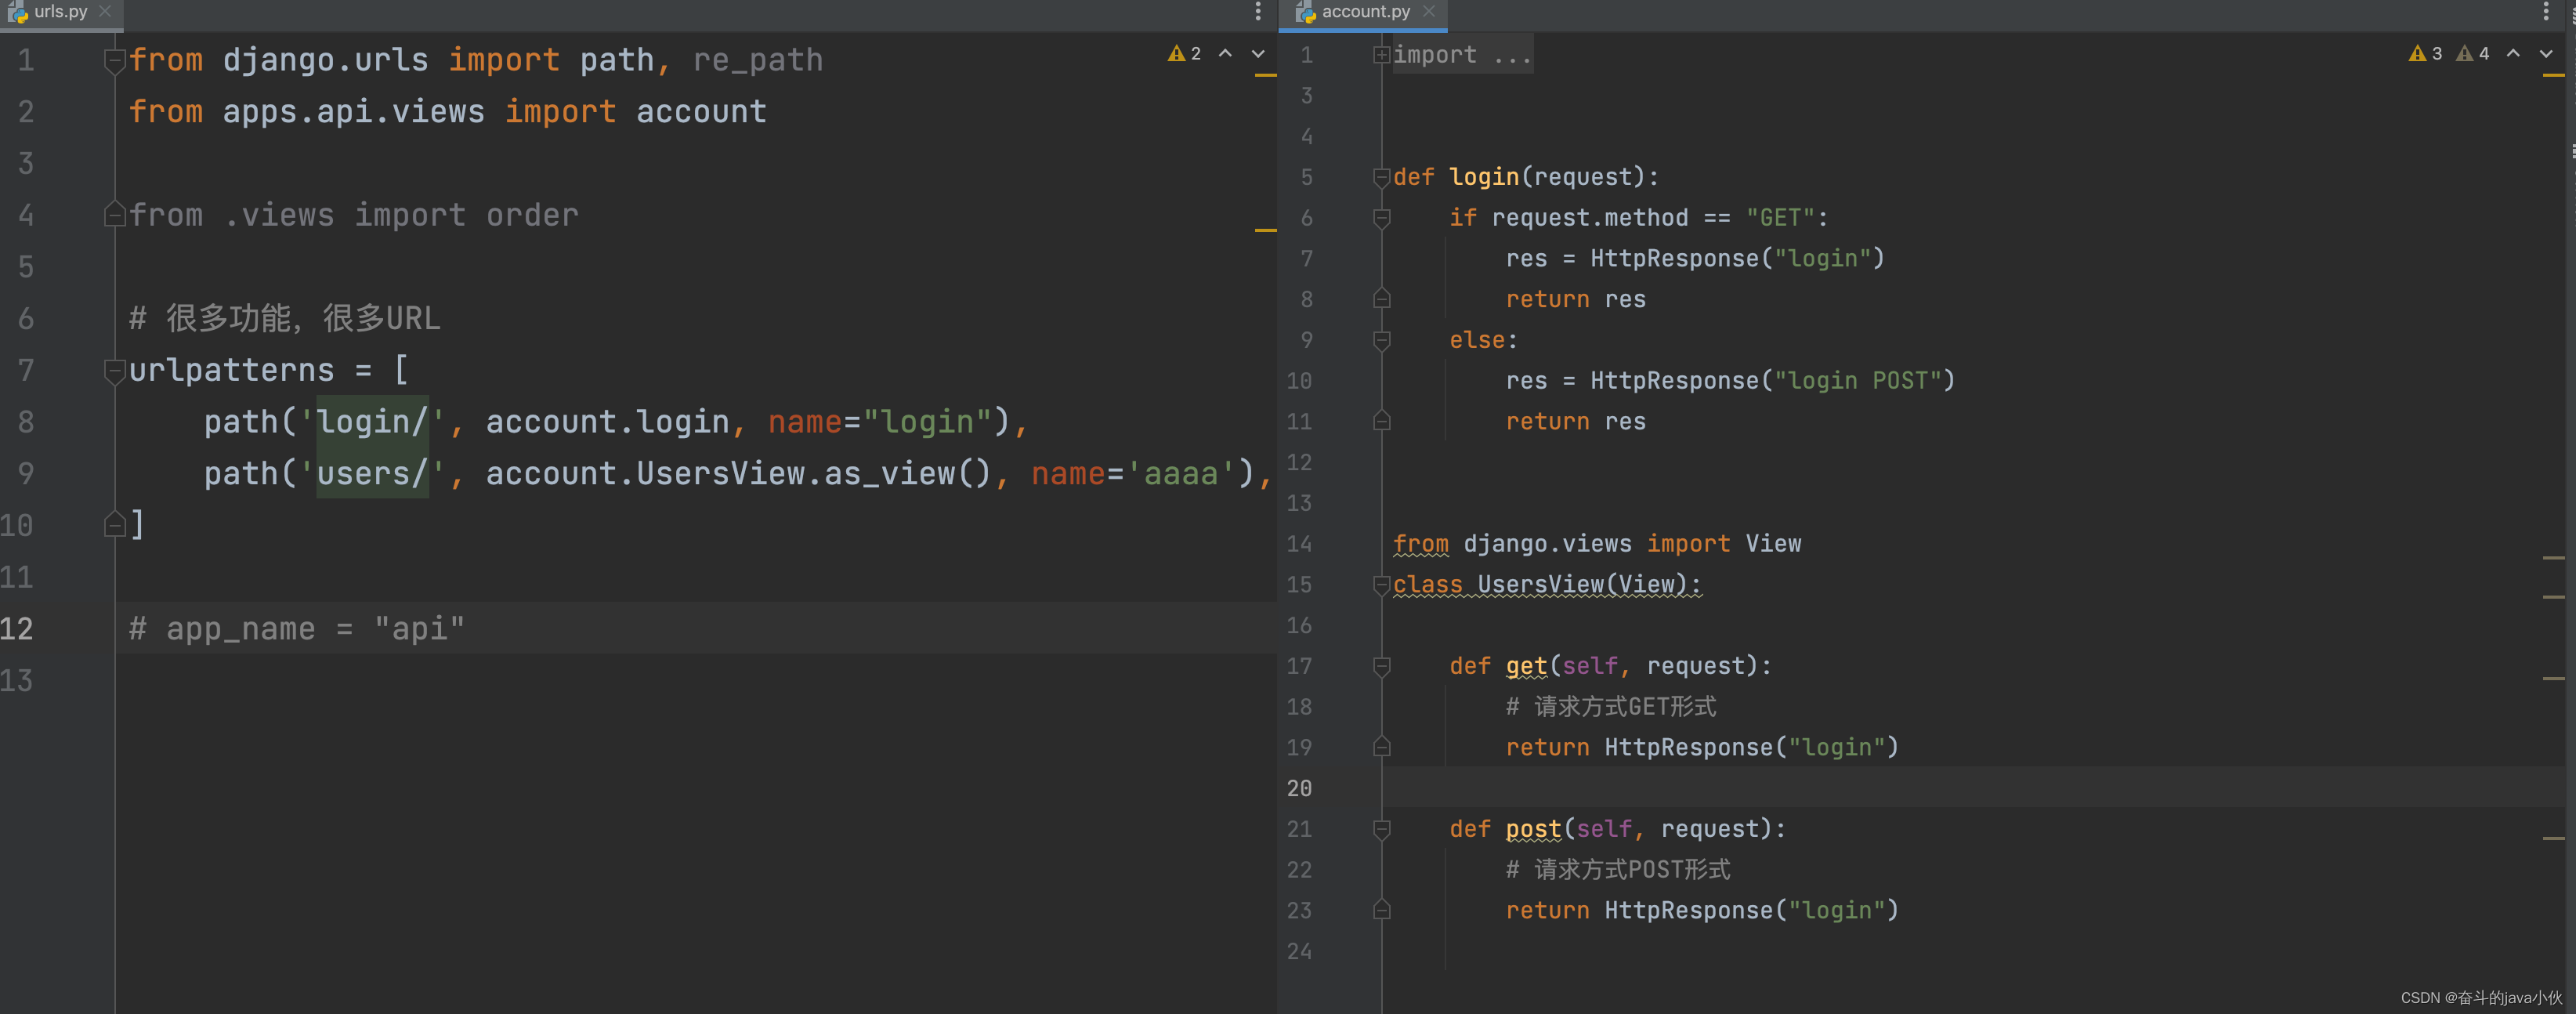The width and height of the screenshot is (2576, 1014).
Task: Collapse the def post method fold marker
Action: click(x=1381, y=829)
